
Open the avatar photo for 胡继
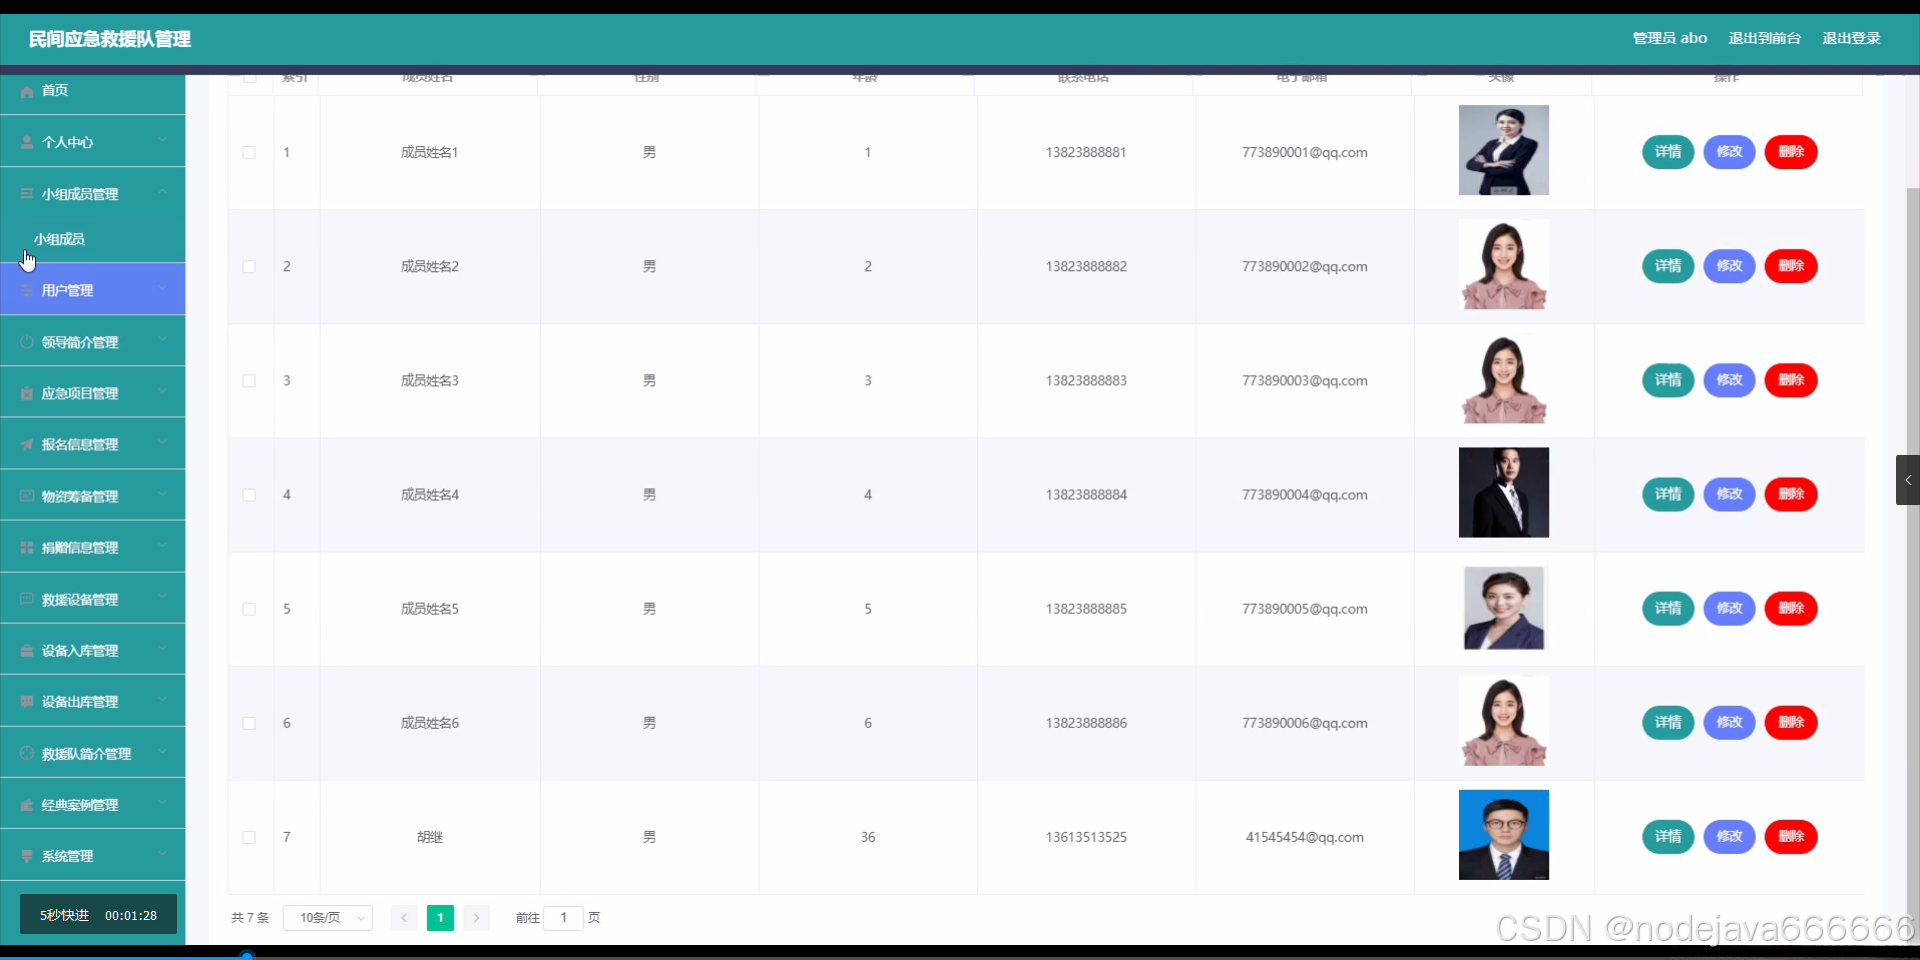(1503, 835)
